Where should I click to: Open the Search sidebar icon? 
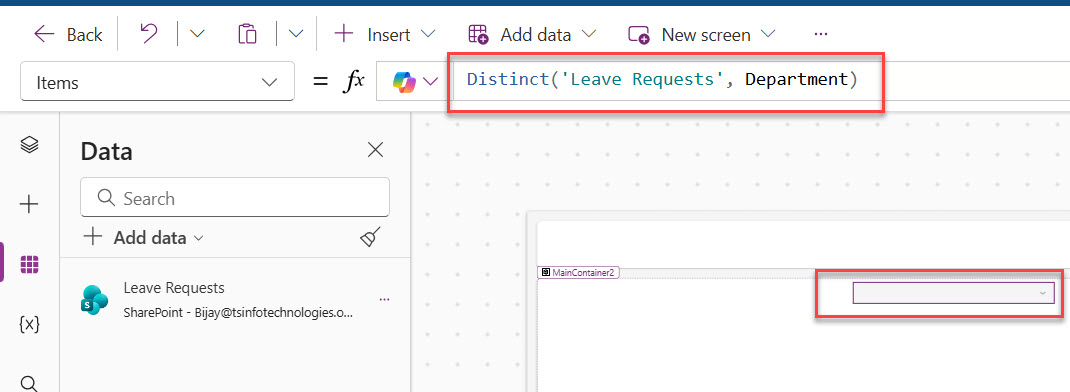click(x=29, y=383)
